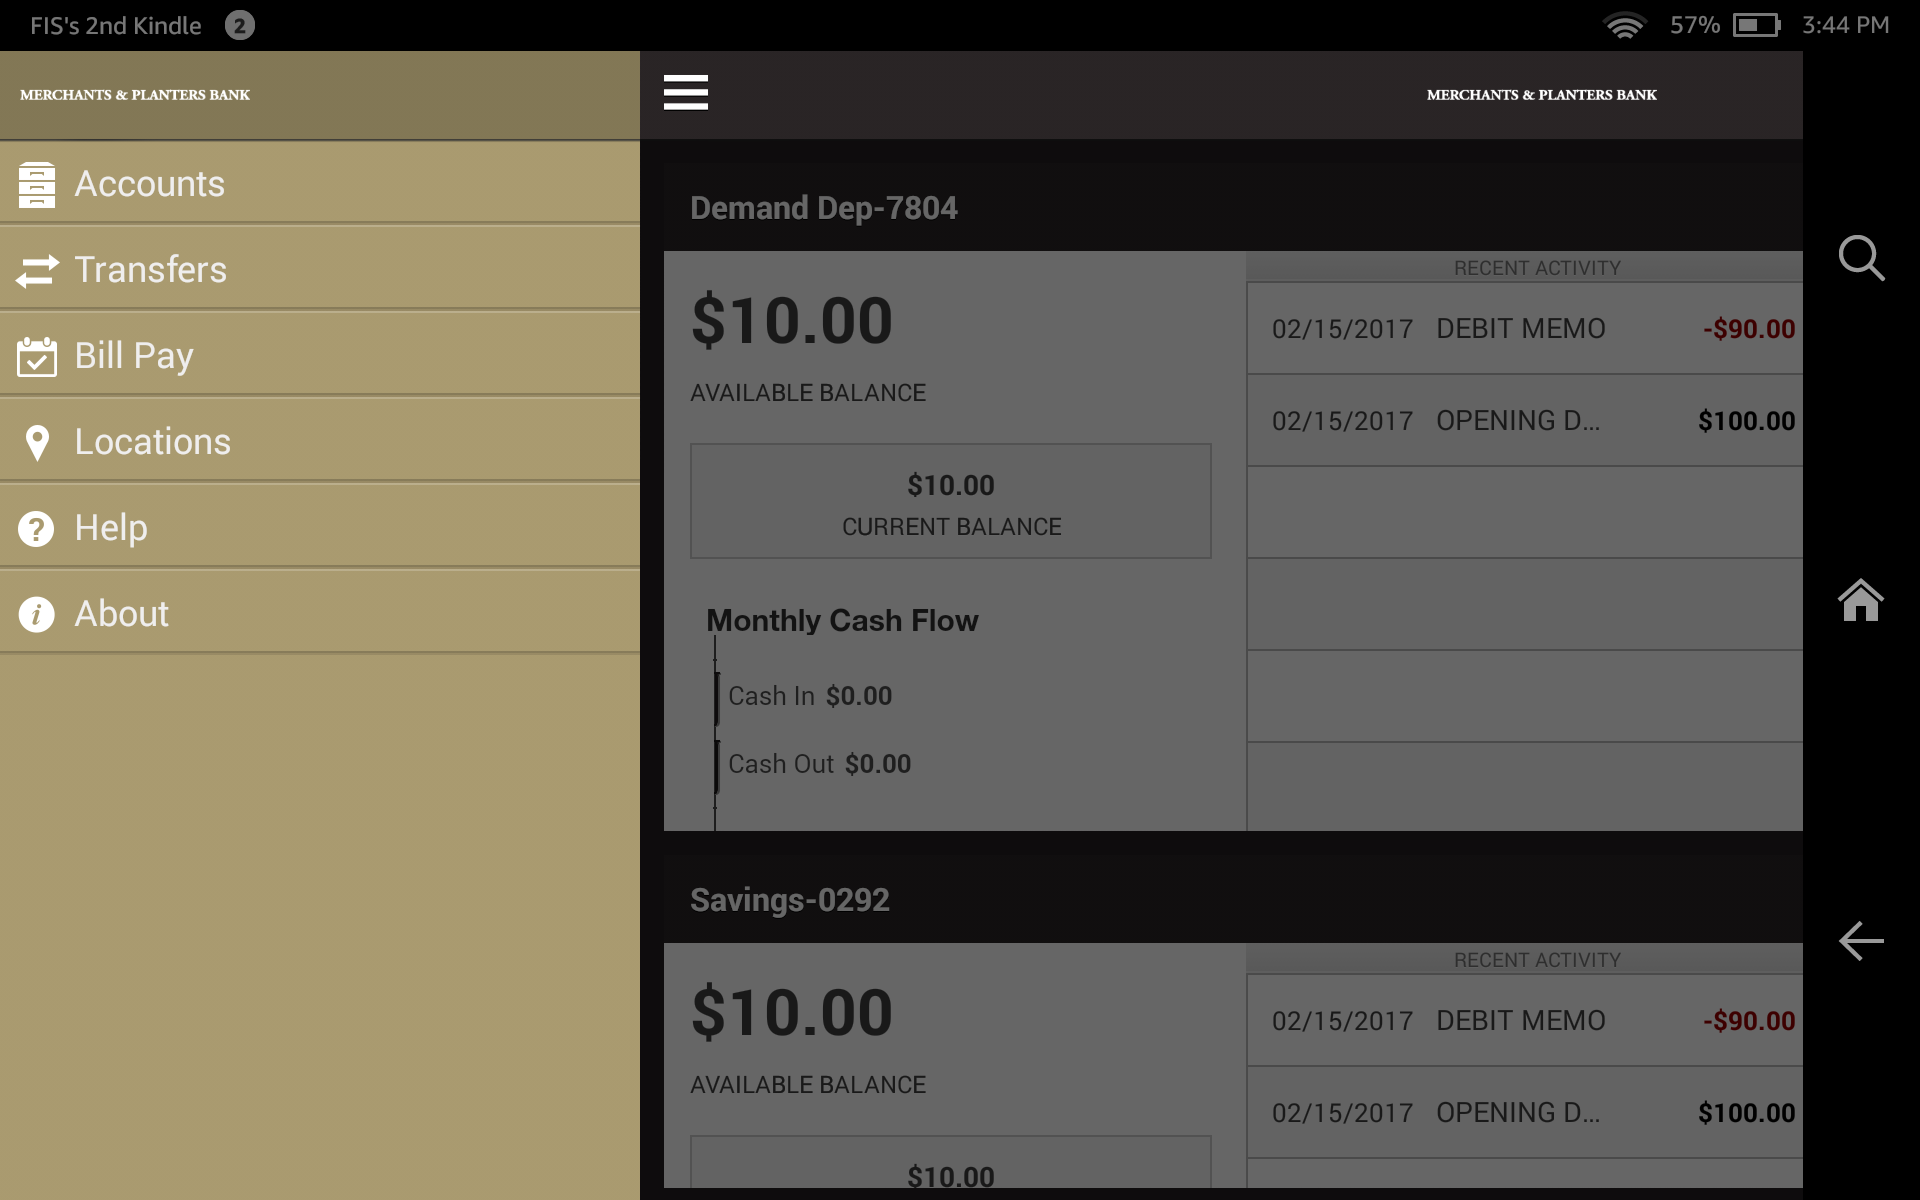Expand the Demand Dep-7804 account details
Screen dimensions: 1920x1200
point(823,207)
